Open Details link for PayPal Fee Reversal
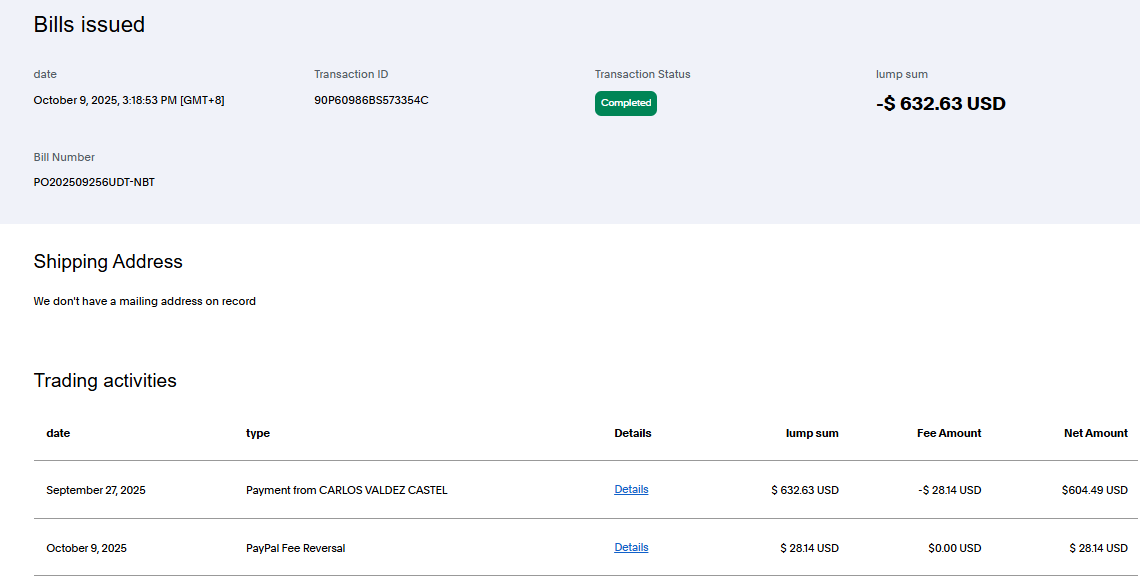The image size is (1140, 577). (x=631, y=547)
